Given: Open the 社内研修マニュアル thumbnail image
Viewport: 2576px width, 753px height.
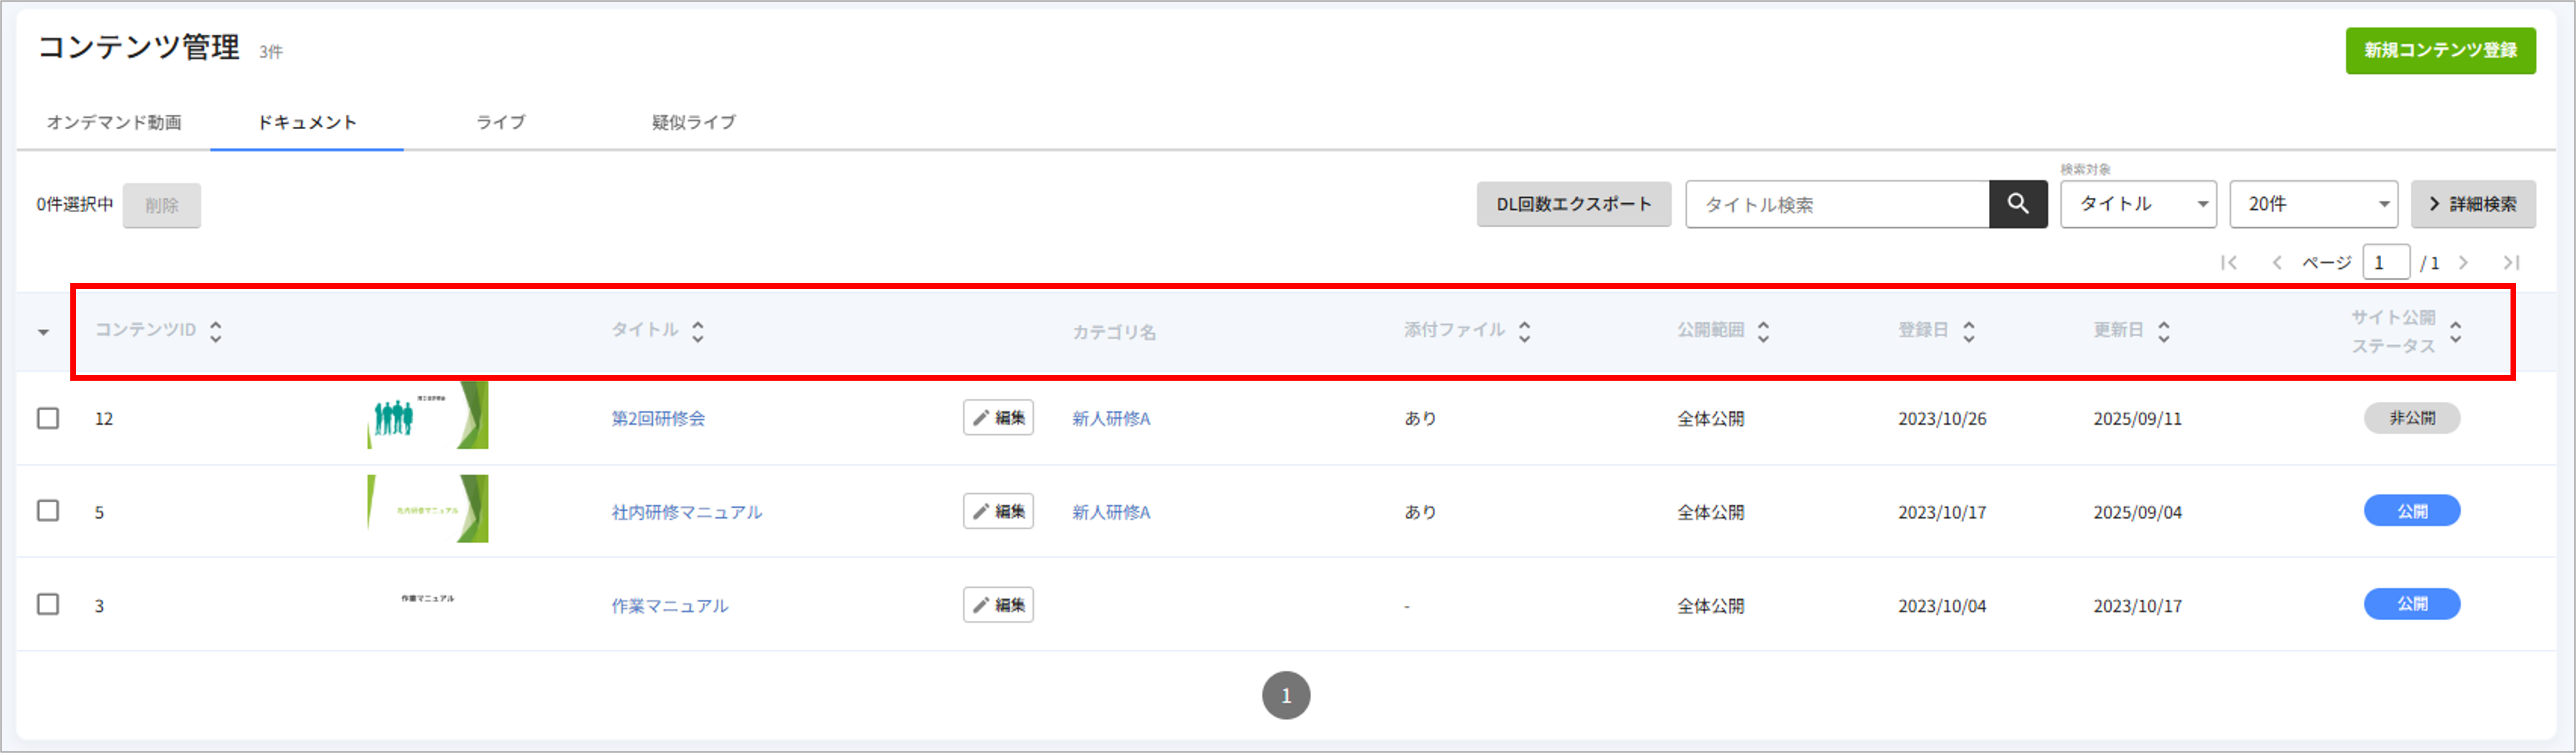Looking at the screenshot, I should click(428, 509).
